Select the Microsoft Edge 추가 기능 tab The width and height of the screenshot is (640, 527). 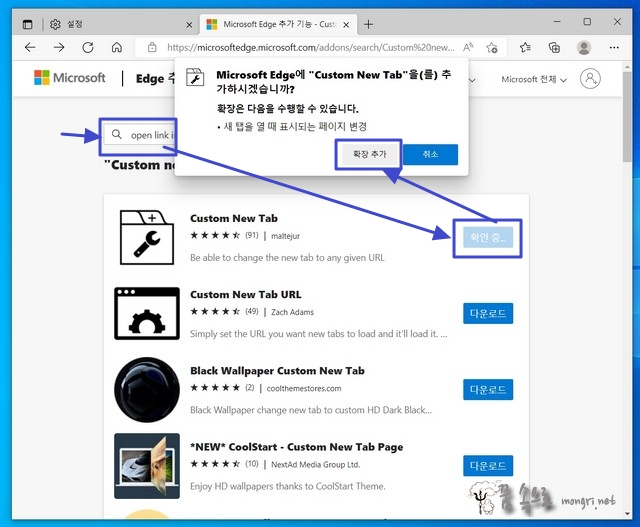(278, 24)
